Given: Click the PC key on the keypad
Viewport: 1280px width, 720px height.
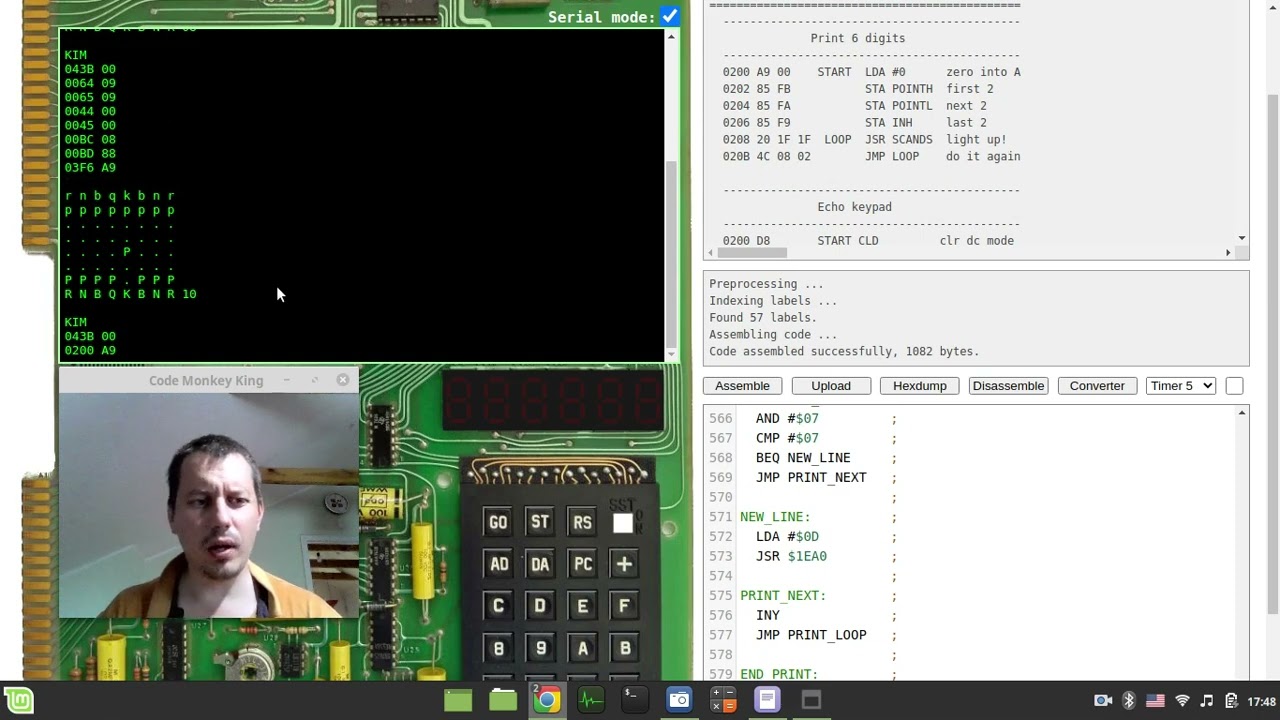Looking at the screenshot, I should pos(582,564).
